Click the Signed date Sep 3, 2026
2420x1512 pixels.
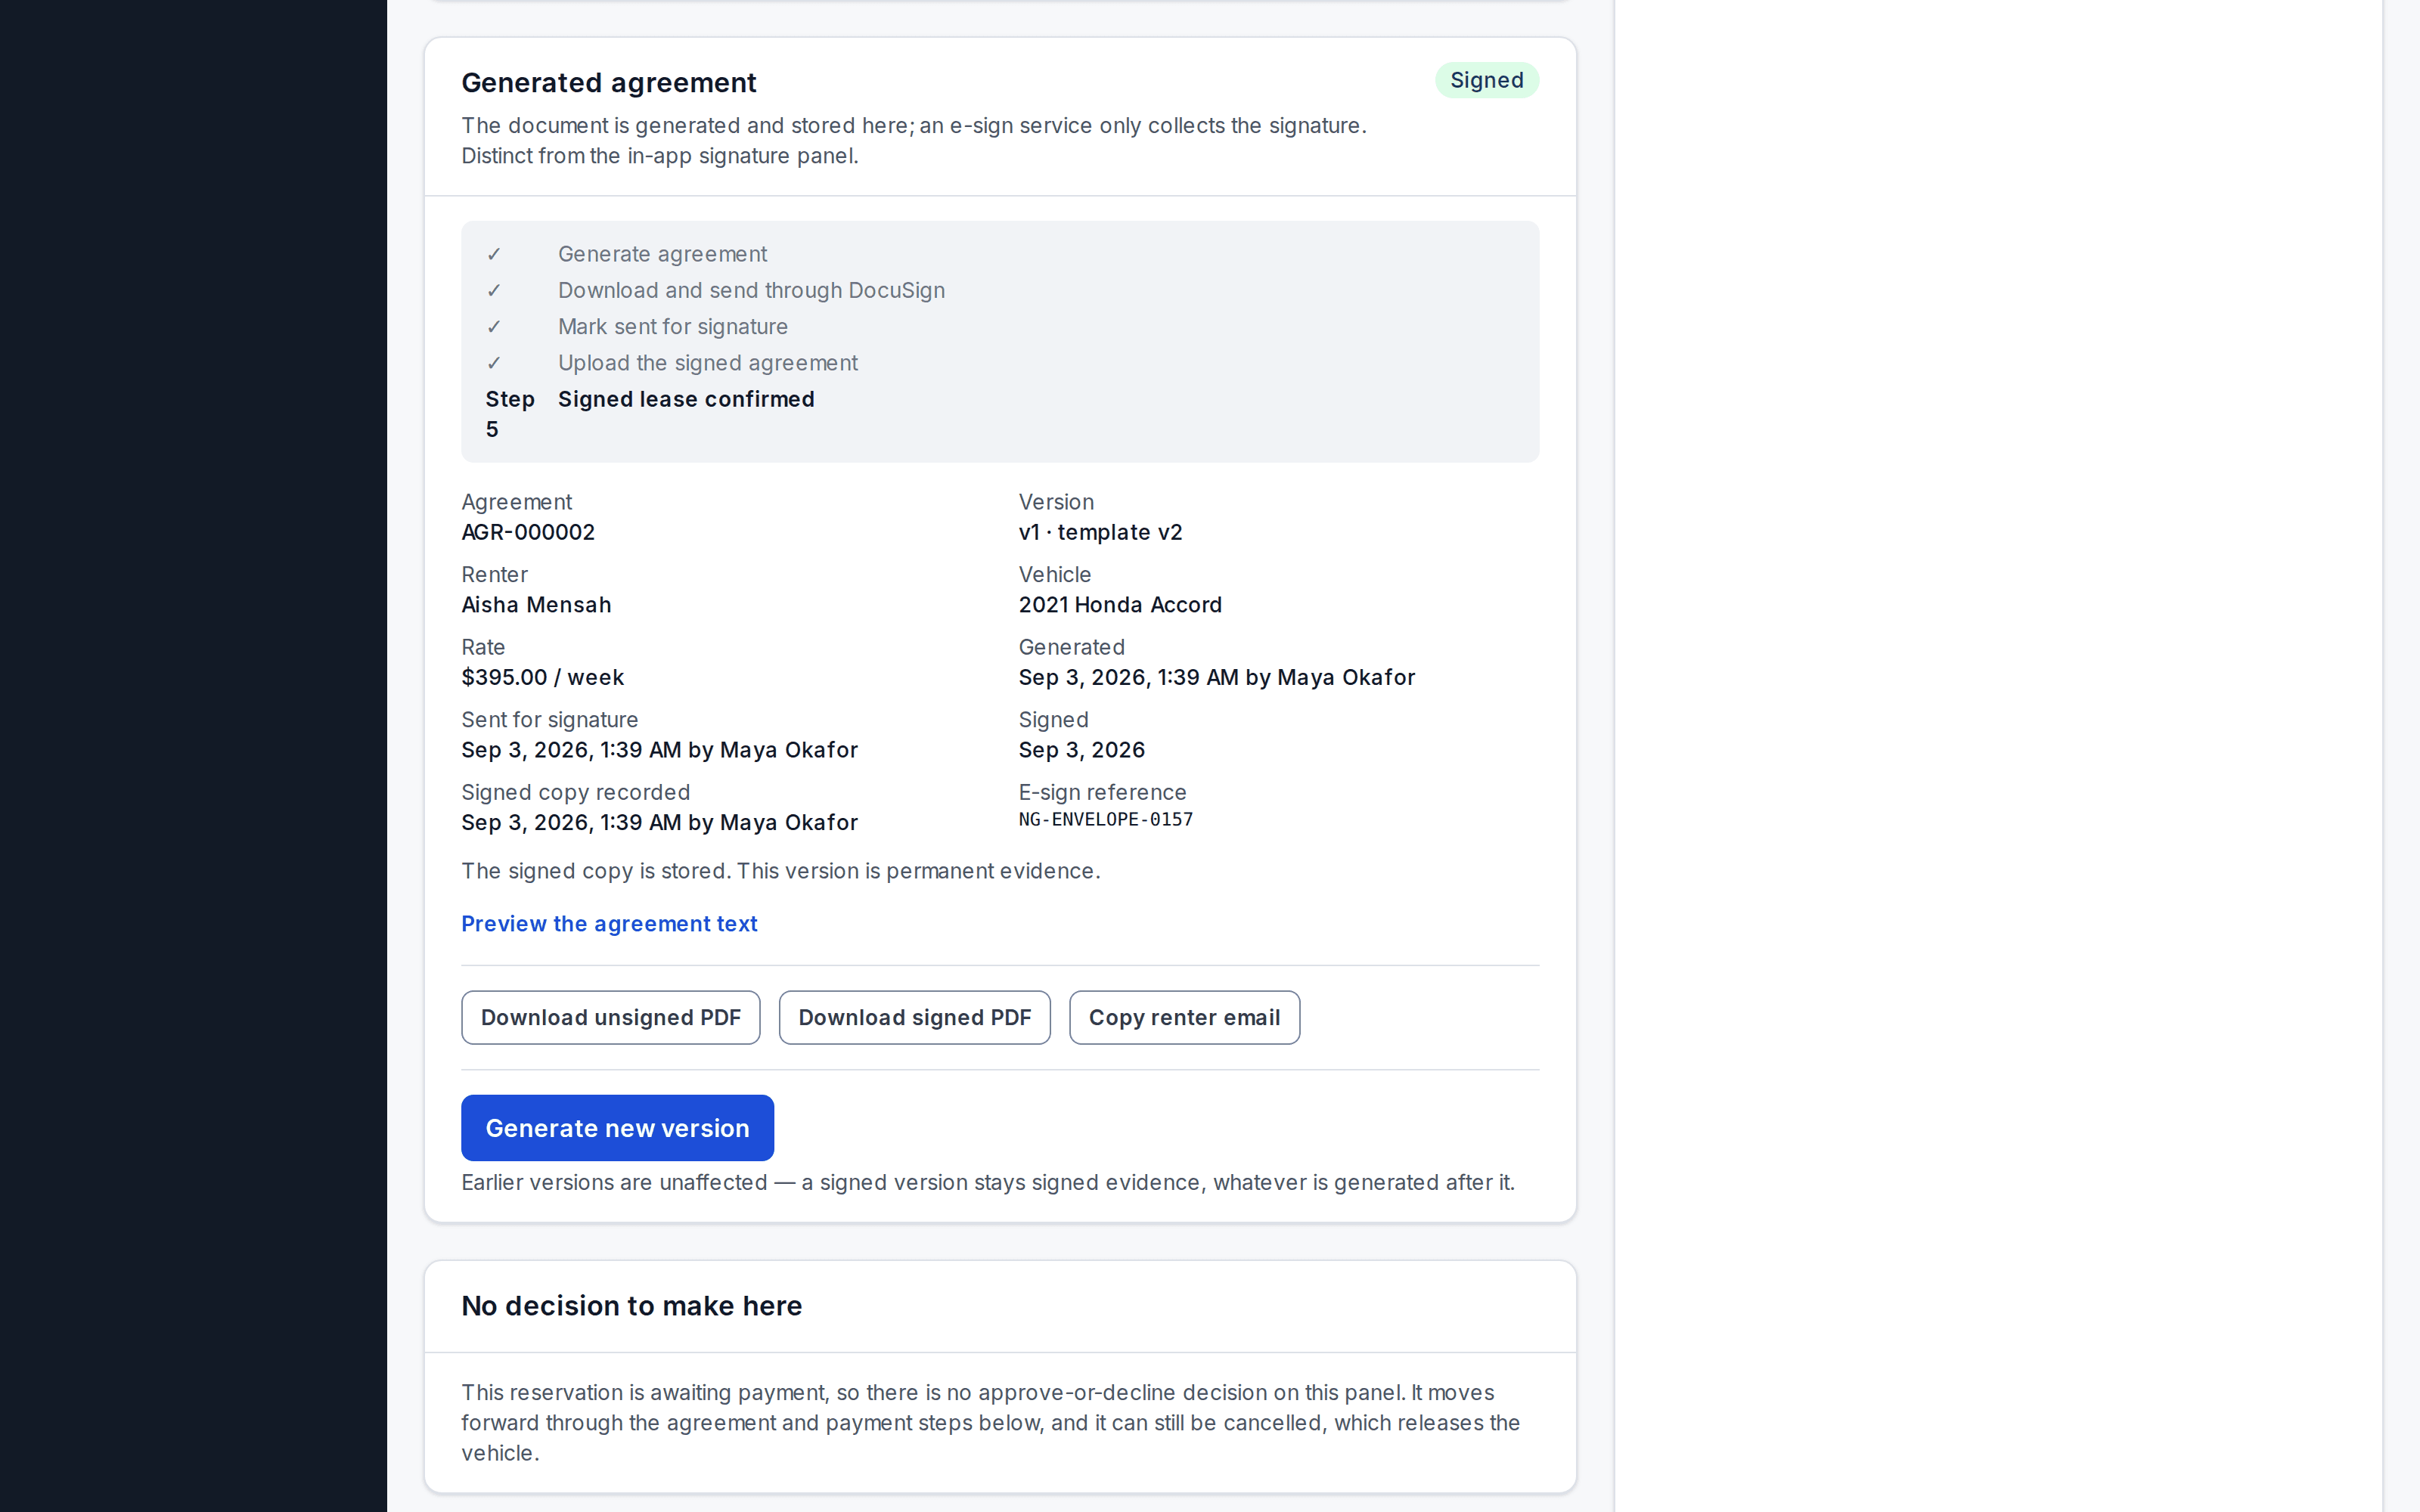pyautogui.click(x=1081, y=750)
